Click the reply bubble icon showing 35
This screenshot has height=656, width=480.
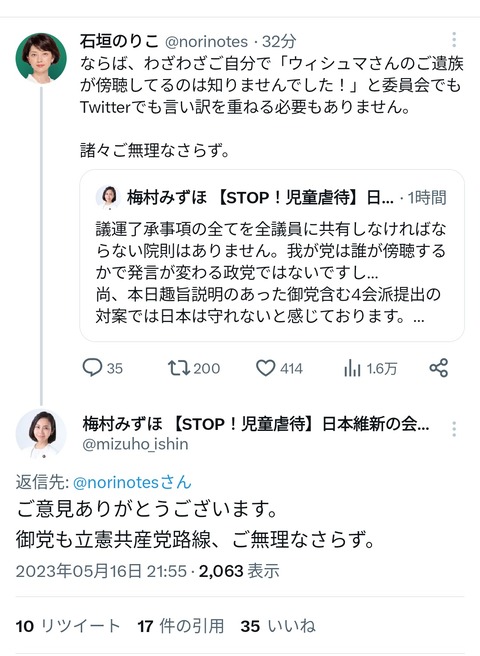tap(92, 368)
